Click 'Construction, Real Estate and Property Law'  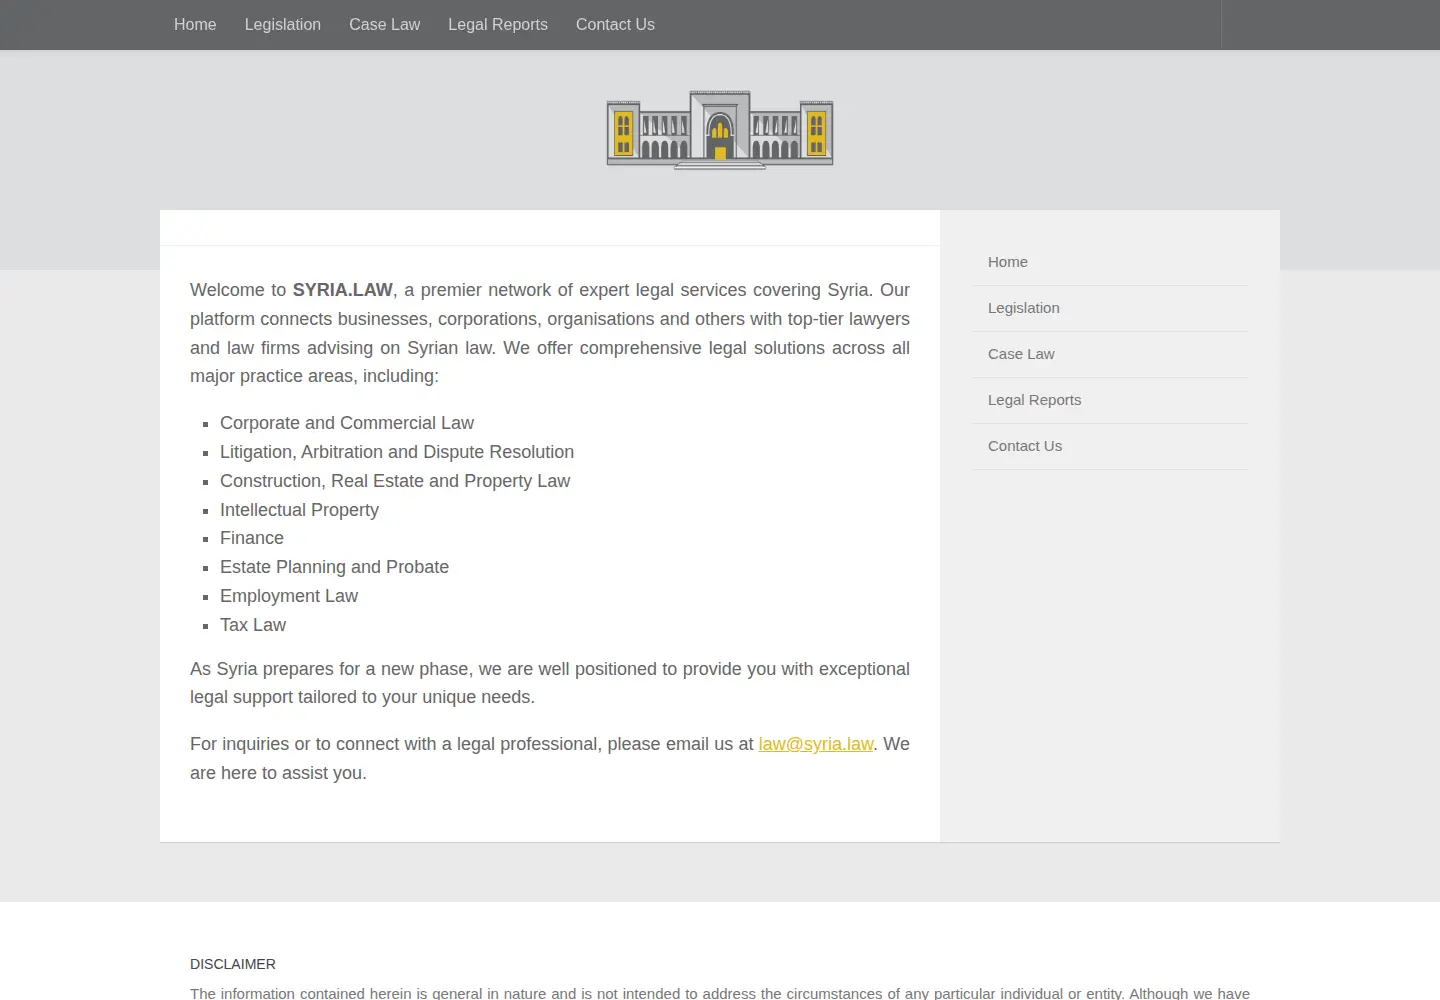point(395,481)
